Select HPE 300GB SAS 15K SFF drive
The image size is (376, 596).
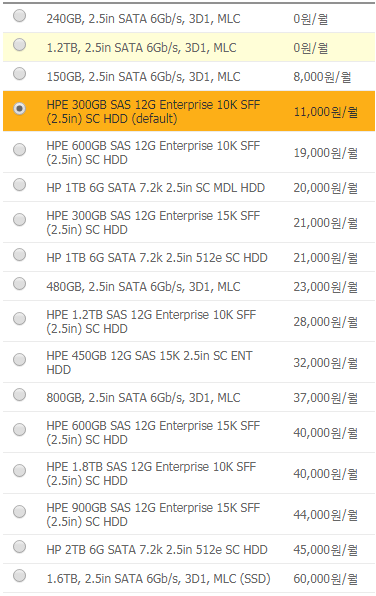(x=19, y=220)
